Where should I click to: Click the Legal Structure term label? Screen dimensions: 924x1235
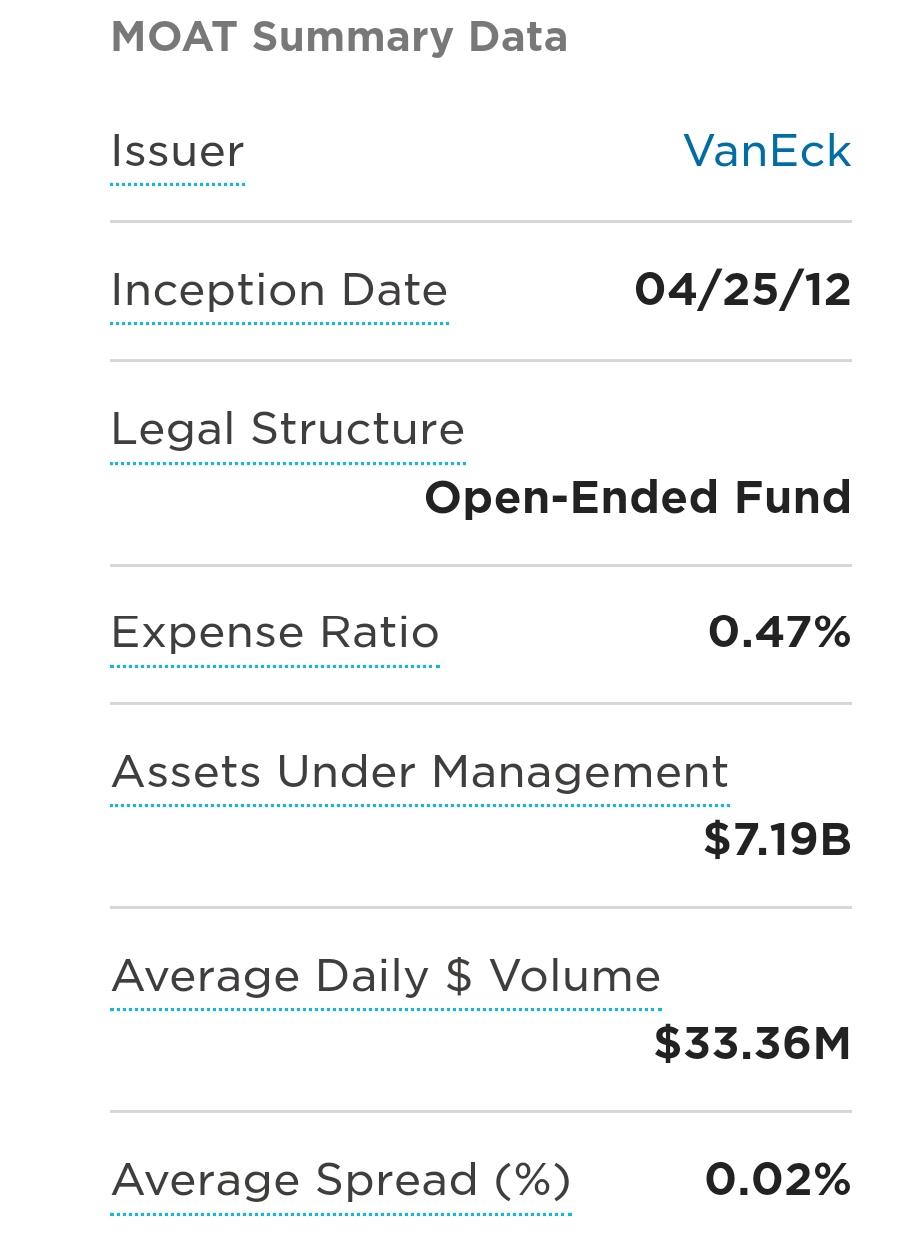[x=288, y=430]
